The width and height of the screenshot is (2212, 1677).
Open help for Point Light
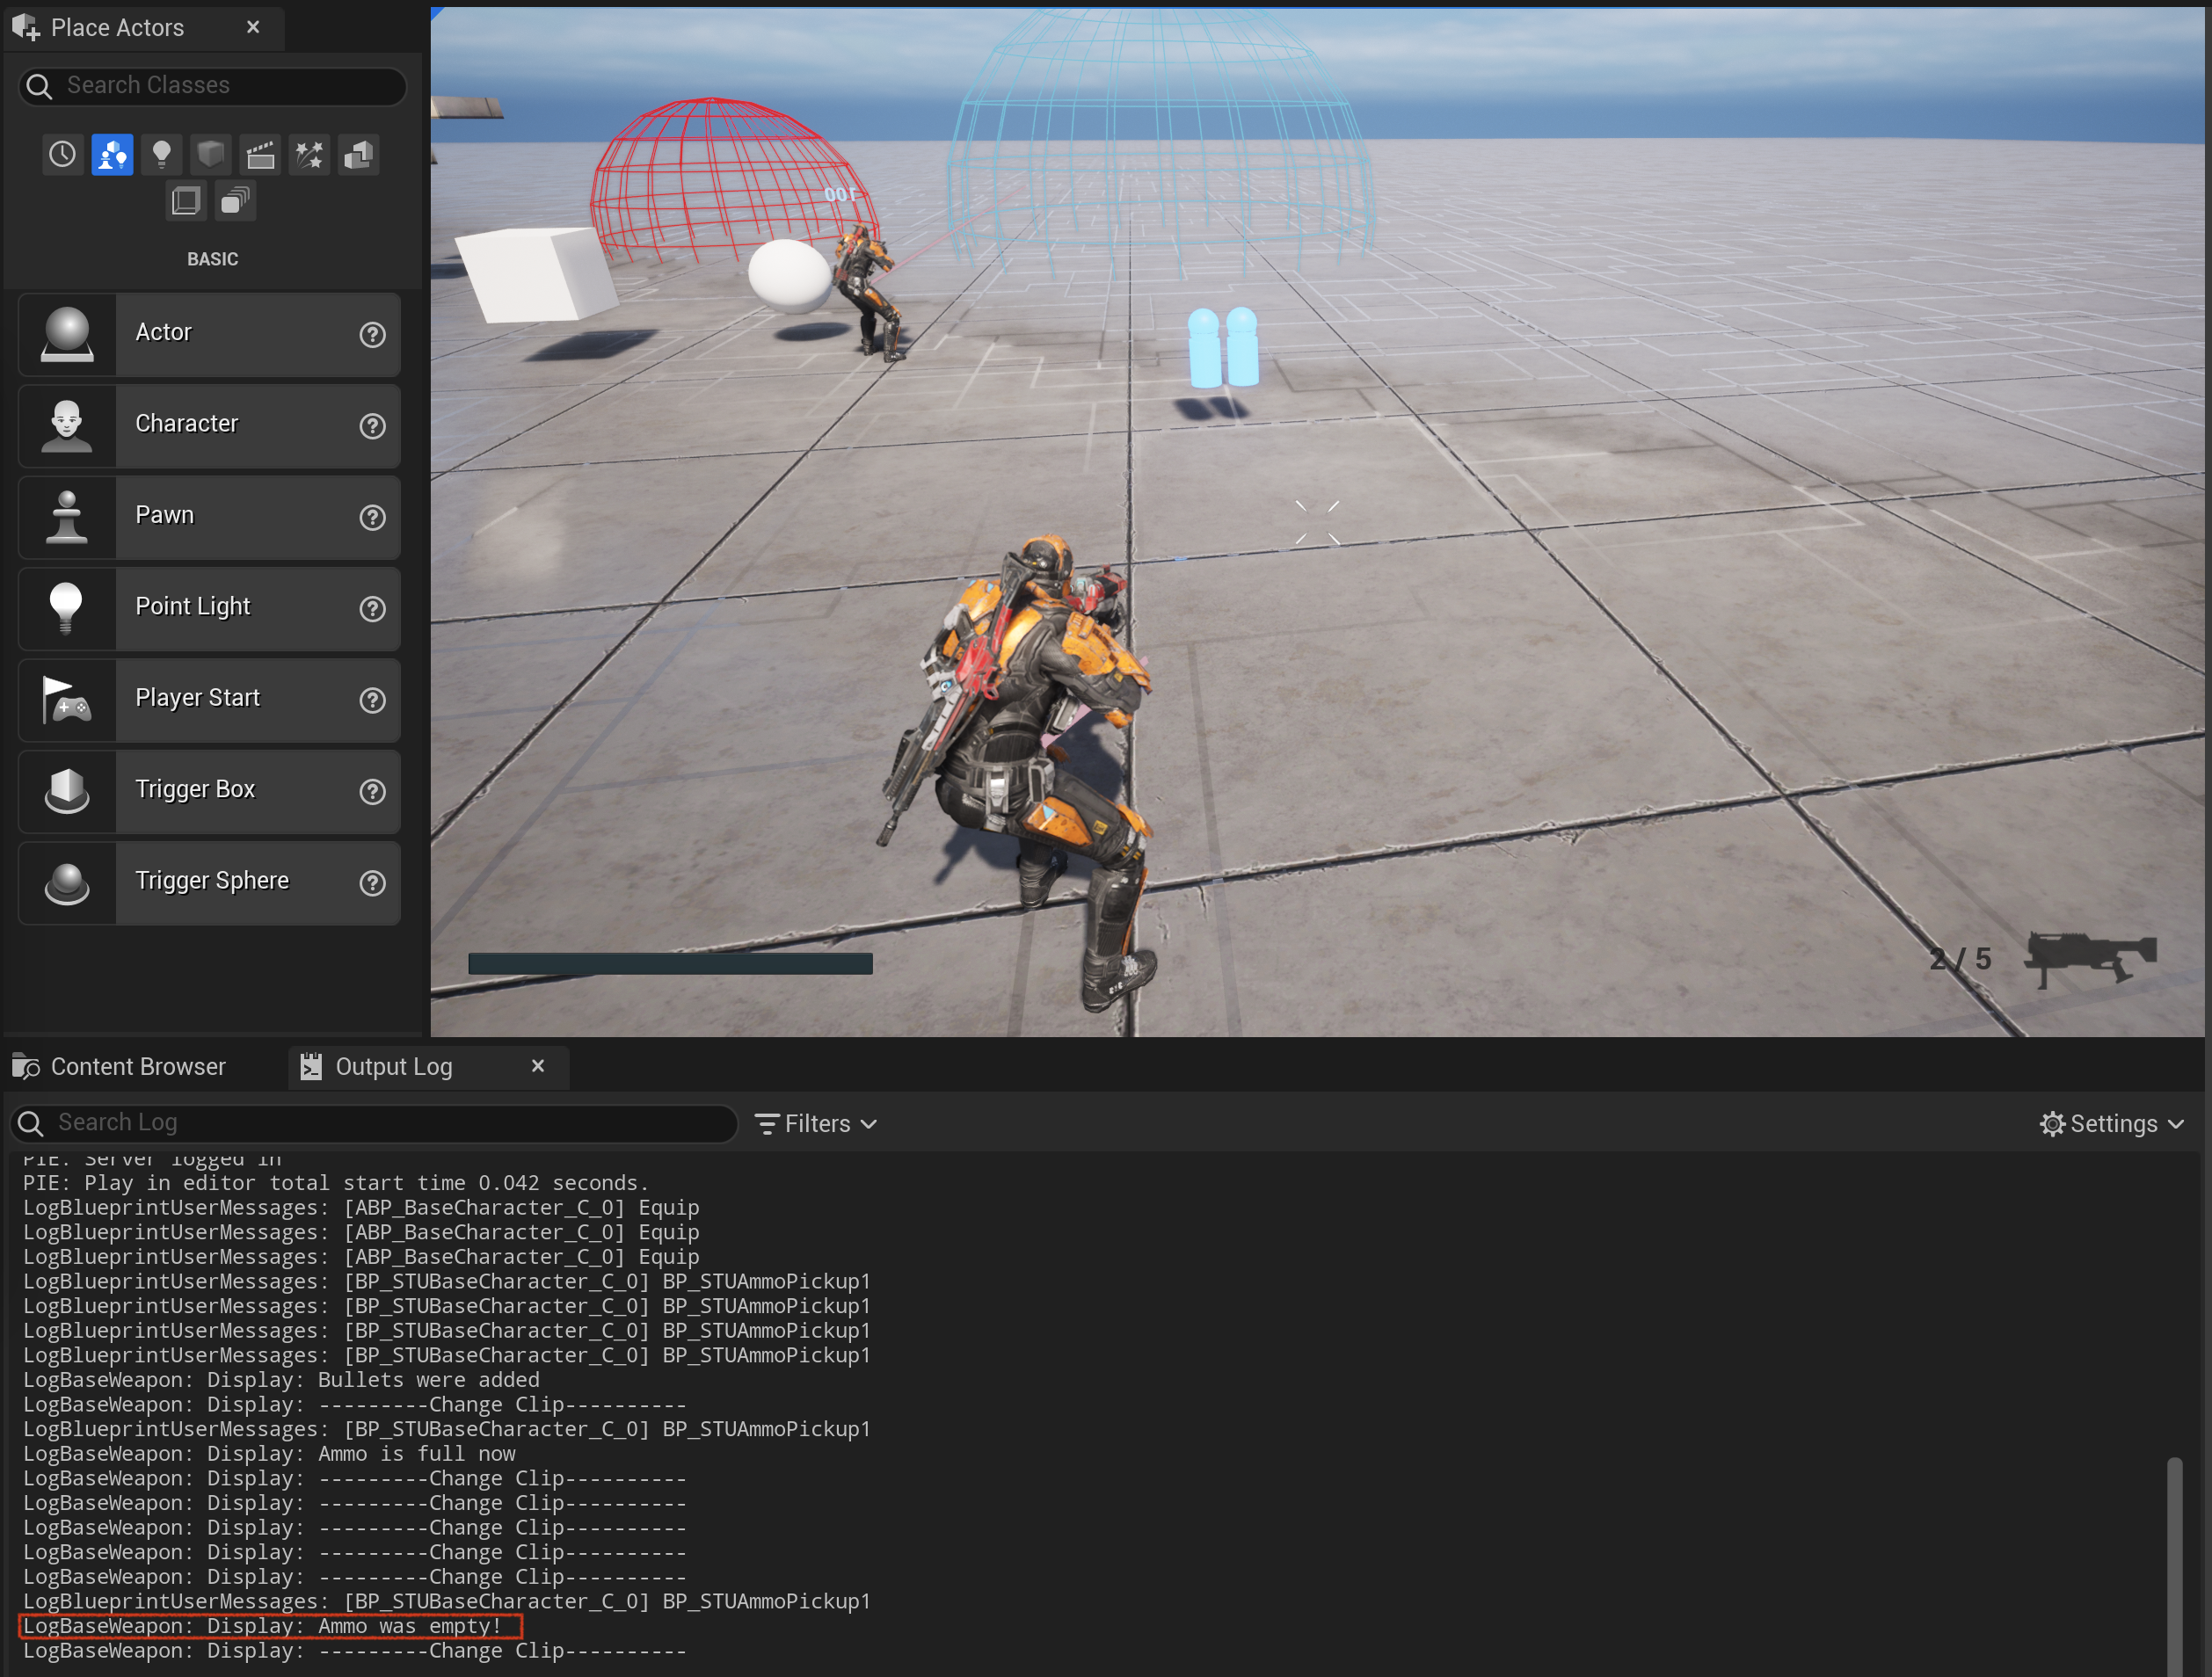tap(373, 609)
